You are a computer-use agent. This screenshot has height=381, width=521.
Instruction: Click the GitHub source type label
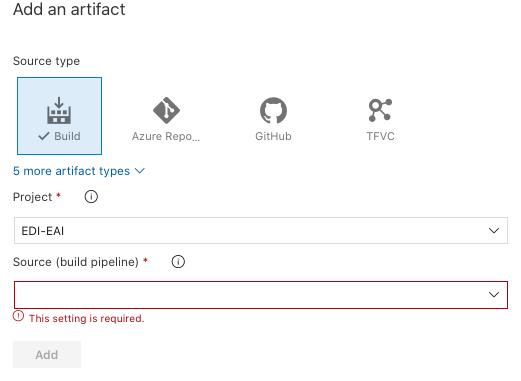(273, 136)
